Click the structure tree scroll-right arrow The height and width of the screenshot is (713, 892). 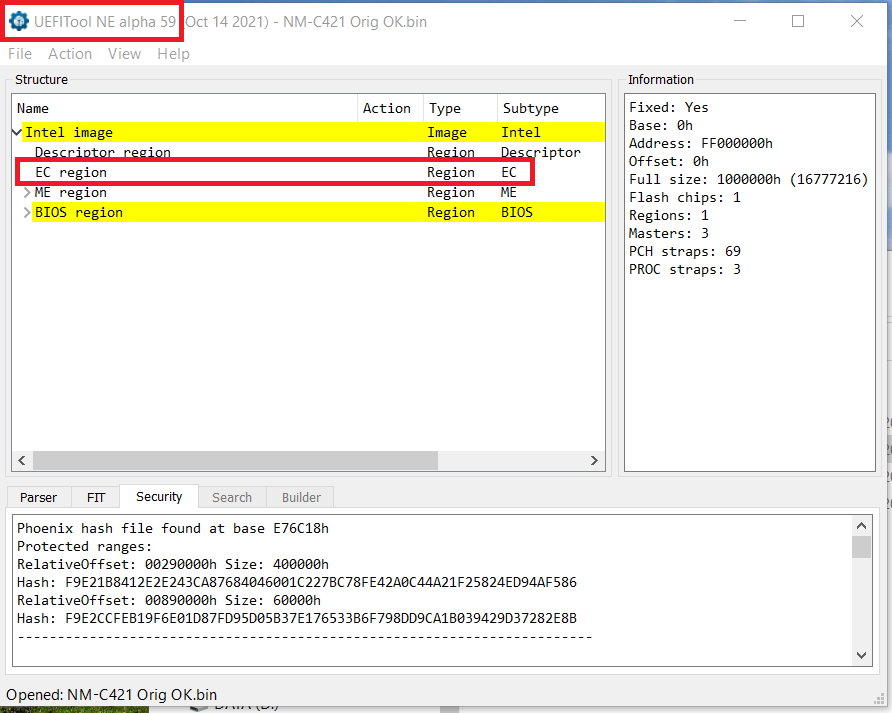[x=594, y=460]
